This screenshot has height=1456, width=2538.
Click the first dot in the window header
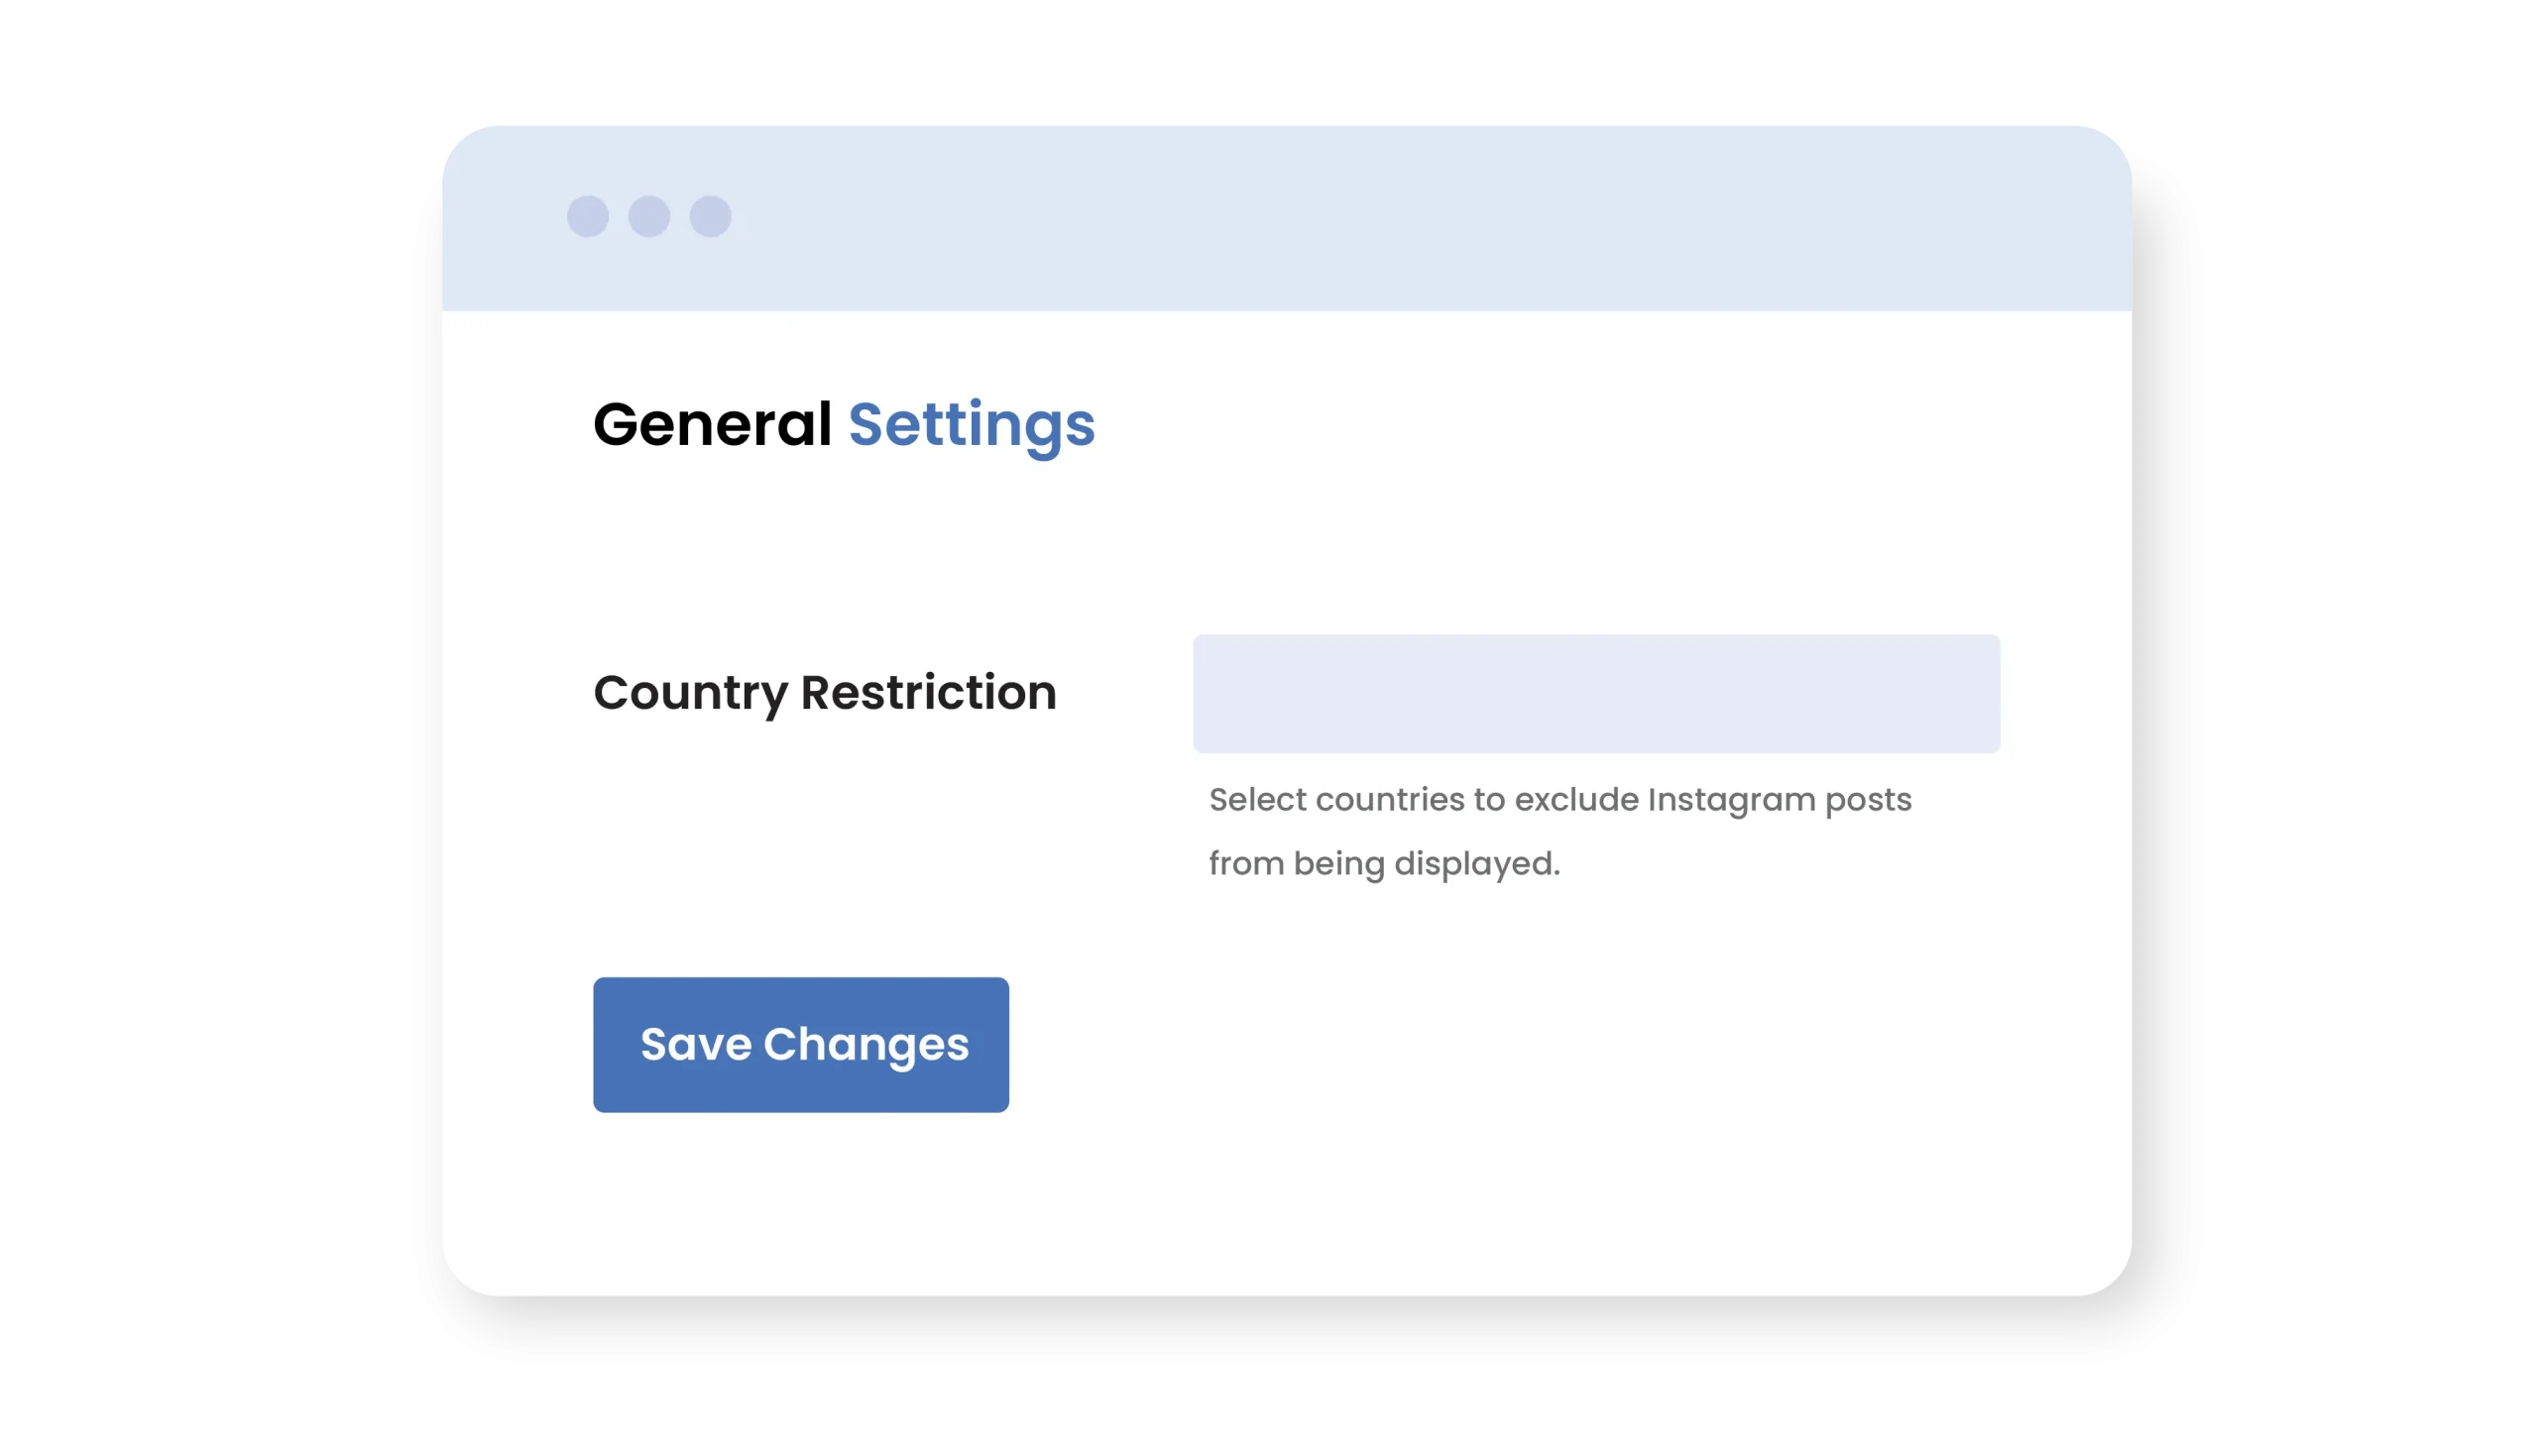tap(588, 216)
